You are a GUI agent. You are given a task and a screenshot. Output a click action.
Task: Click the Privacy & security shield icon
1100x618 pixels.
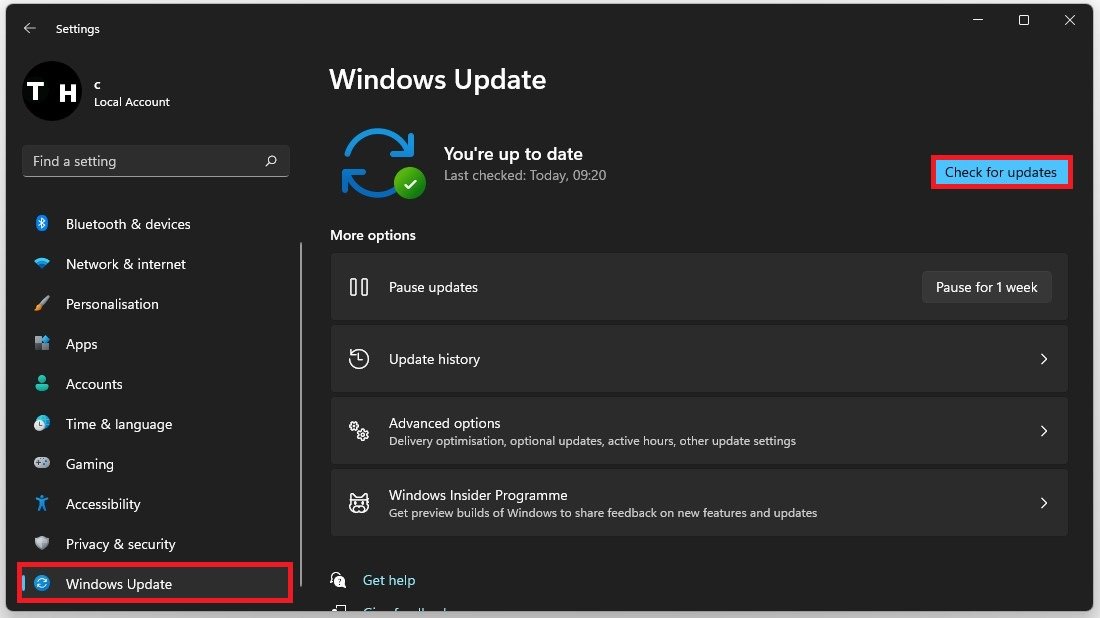pos(42,544)
